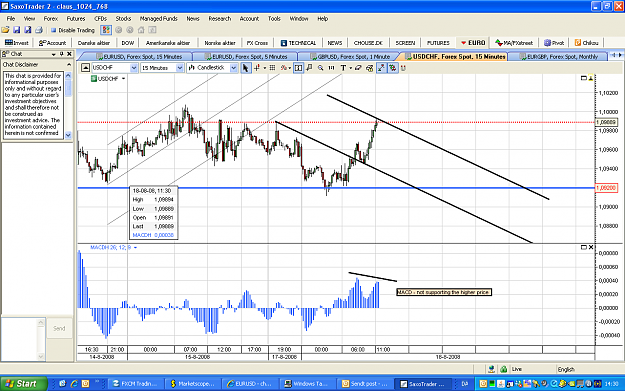625x391 pixels.
Task: Click the chat disclaimer scroll down arrow
Action: pos(68,135)
